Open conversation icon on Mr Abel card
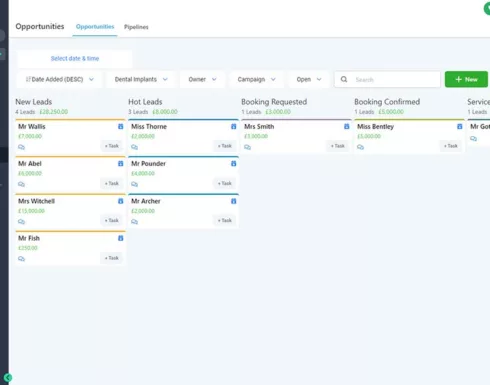The image size is (490, 385). (21, 184)
